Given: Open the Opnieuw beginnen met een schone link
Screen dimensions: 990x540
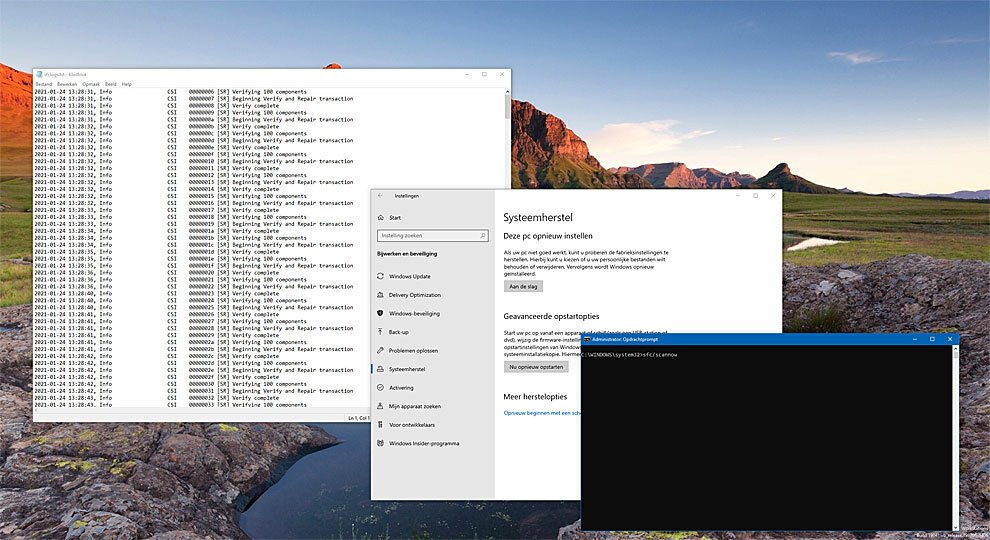Looking at the screenshot, I should coord(542,413).
